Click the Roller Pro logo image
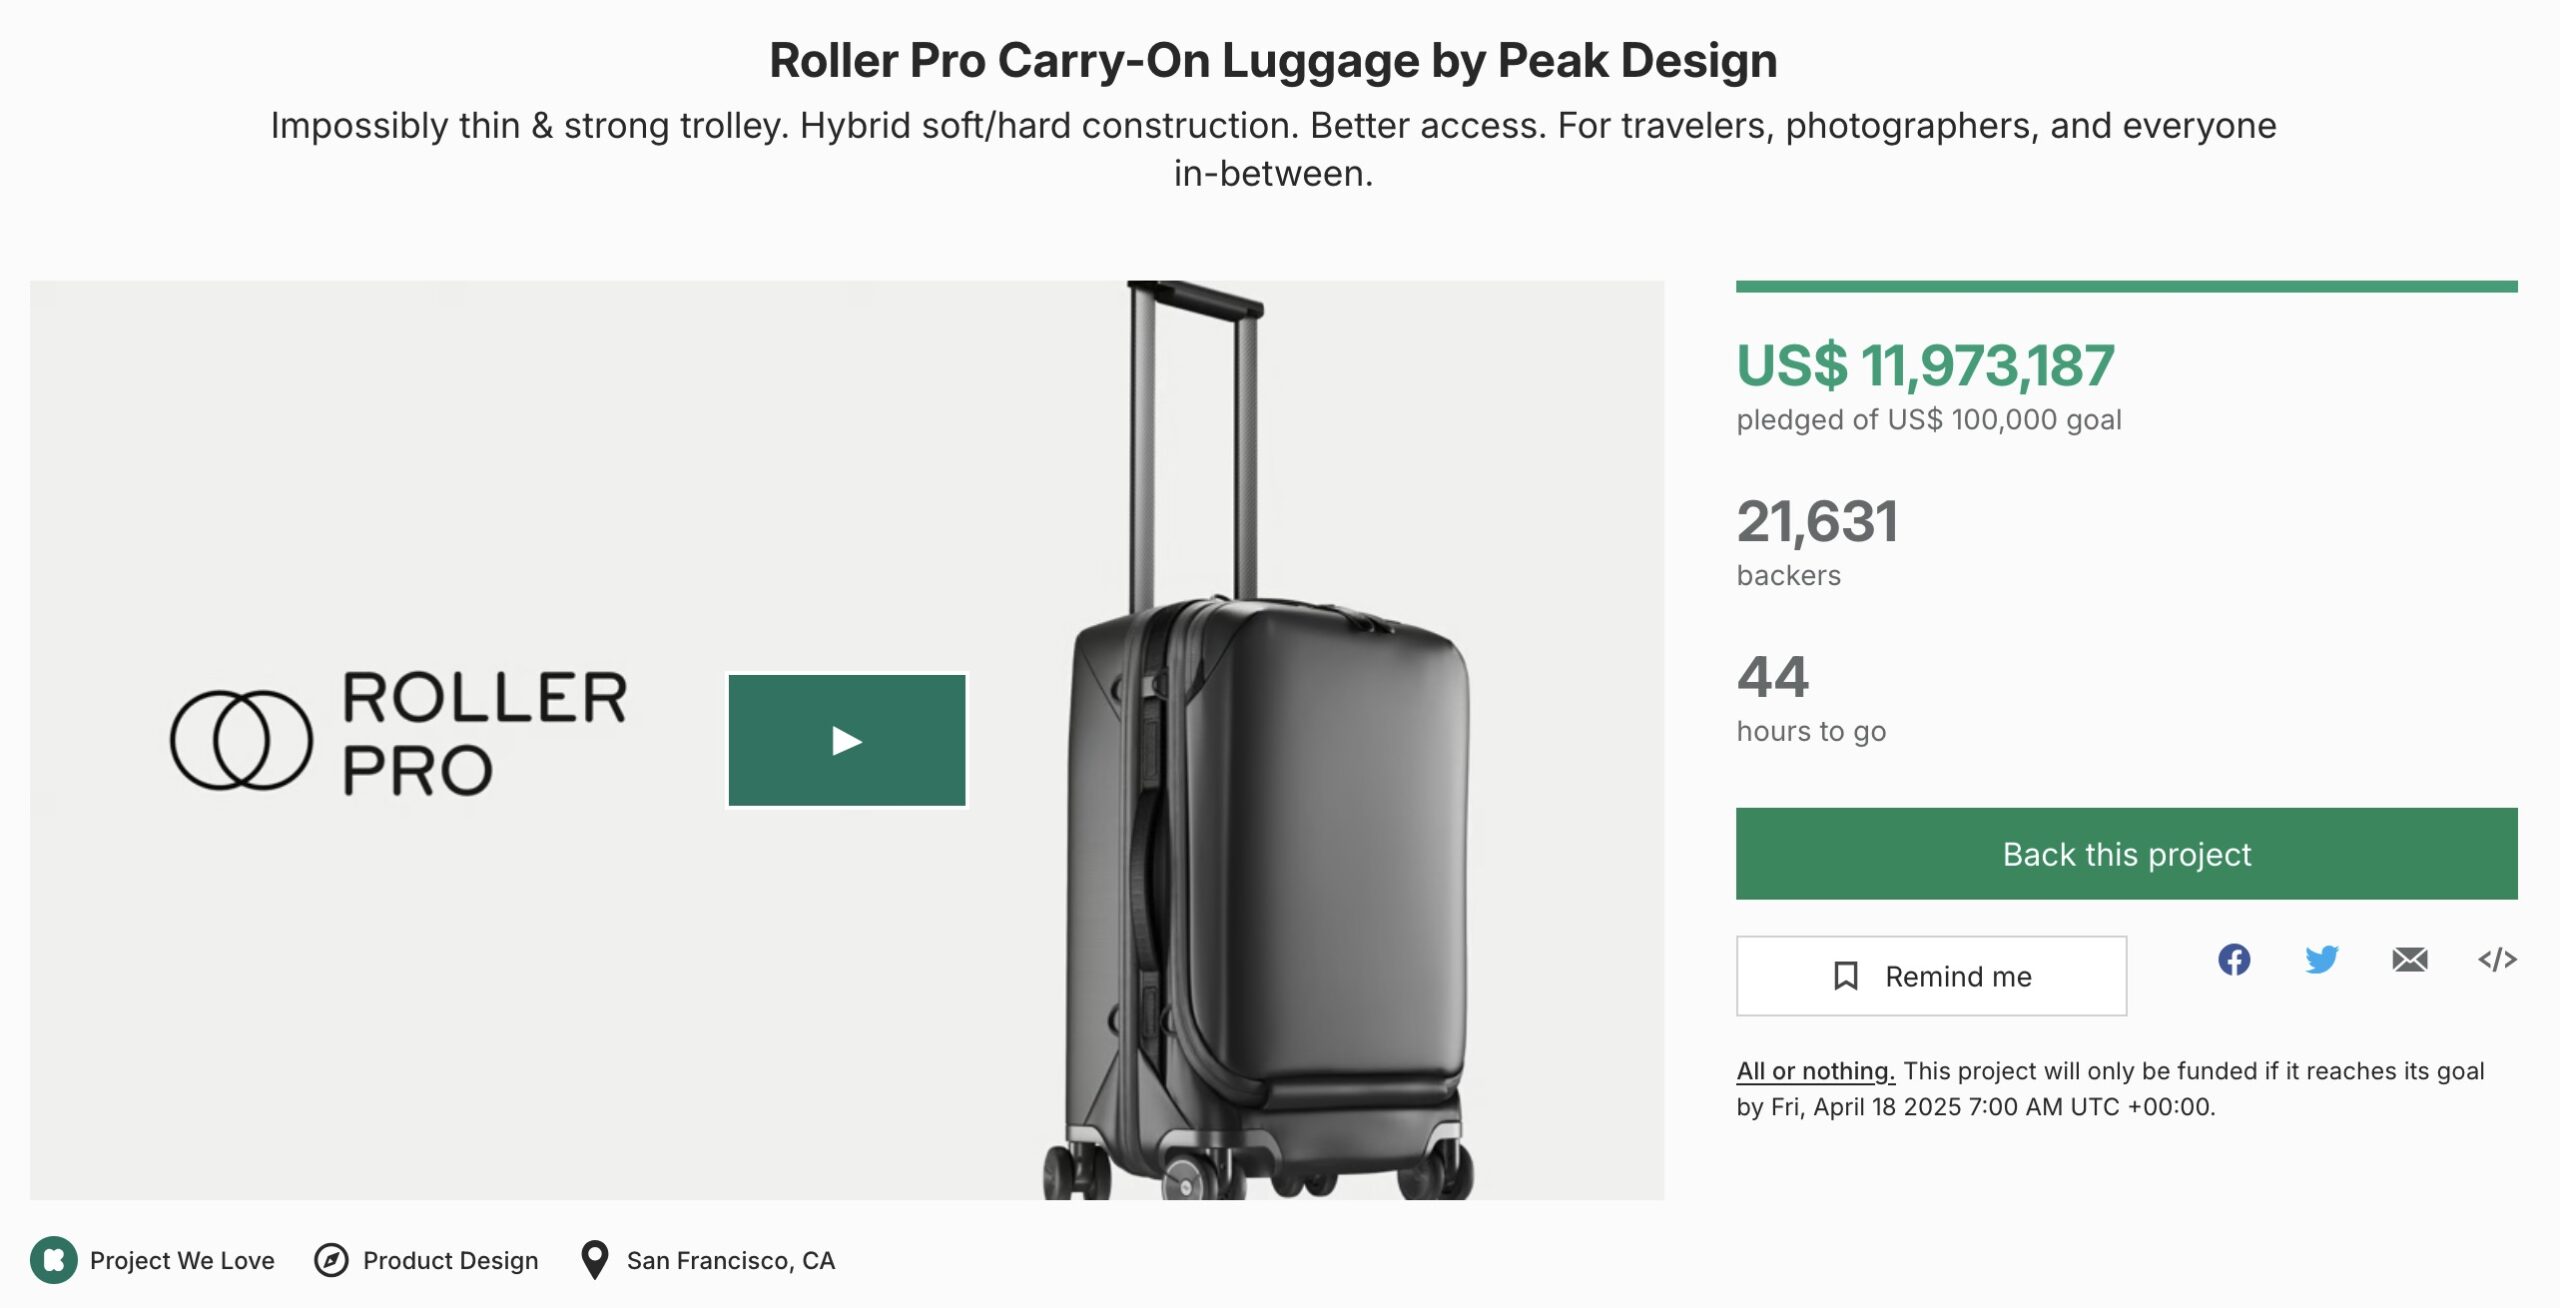Viewport: 2560px width, 1308px height. (x=400, y=740)
